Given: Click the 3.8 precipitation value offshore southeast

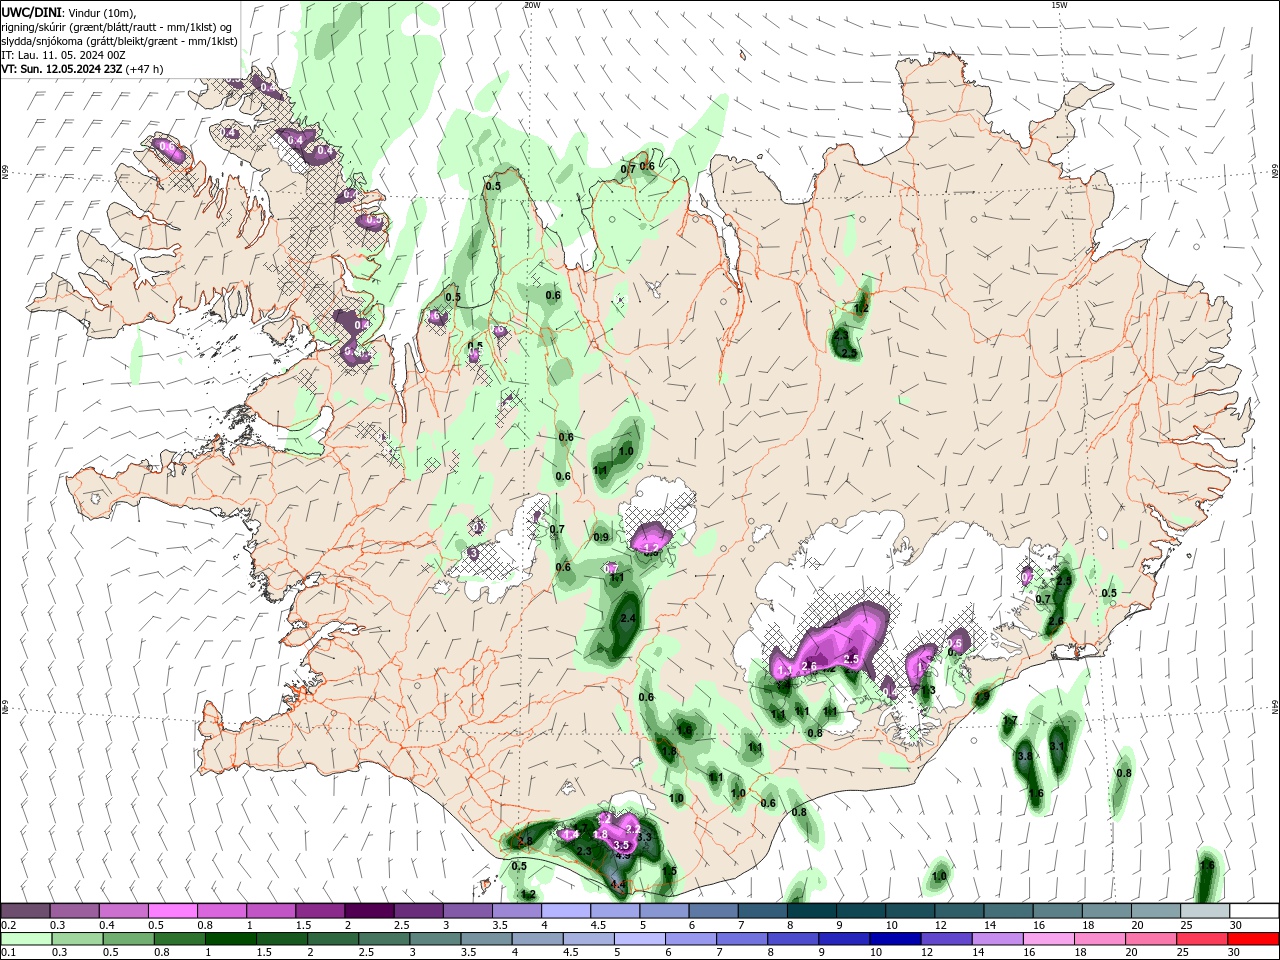Looking at the screenshot, I should click(x=1024, y=756).
